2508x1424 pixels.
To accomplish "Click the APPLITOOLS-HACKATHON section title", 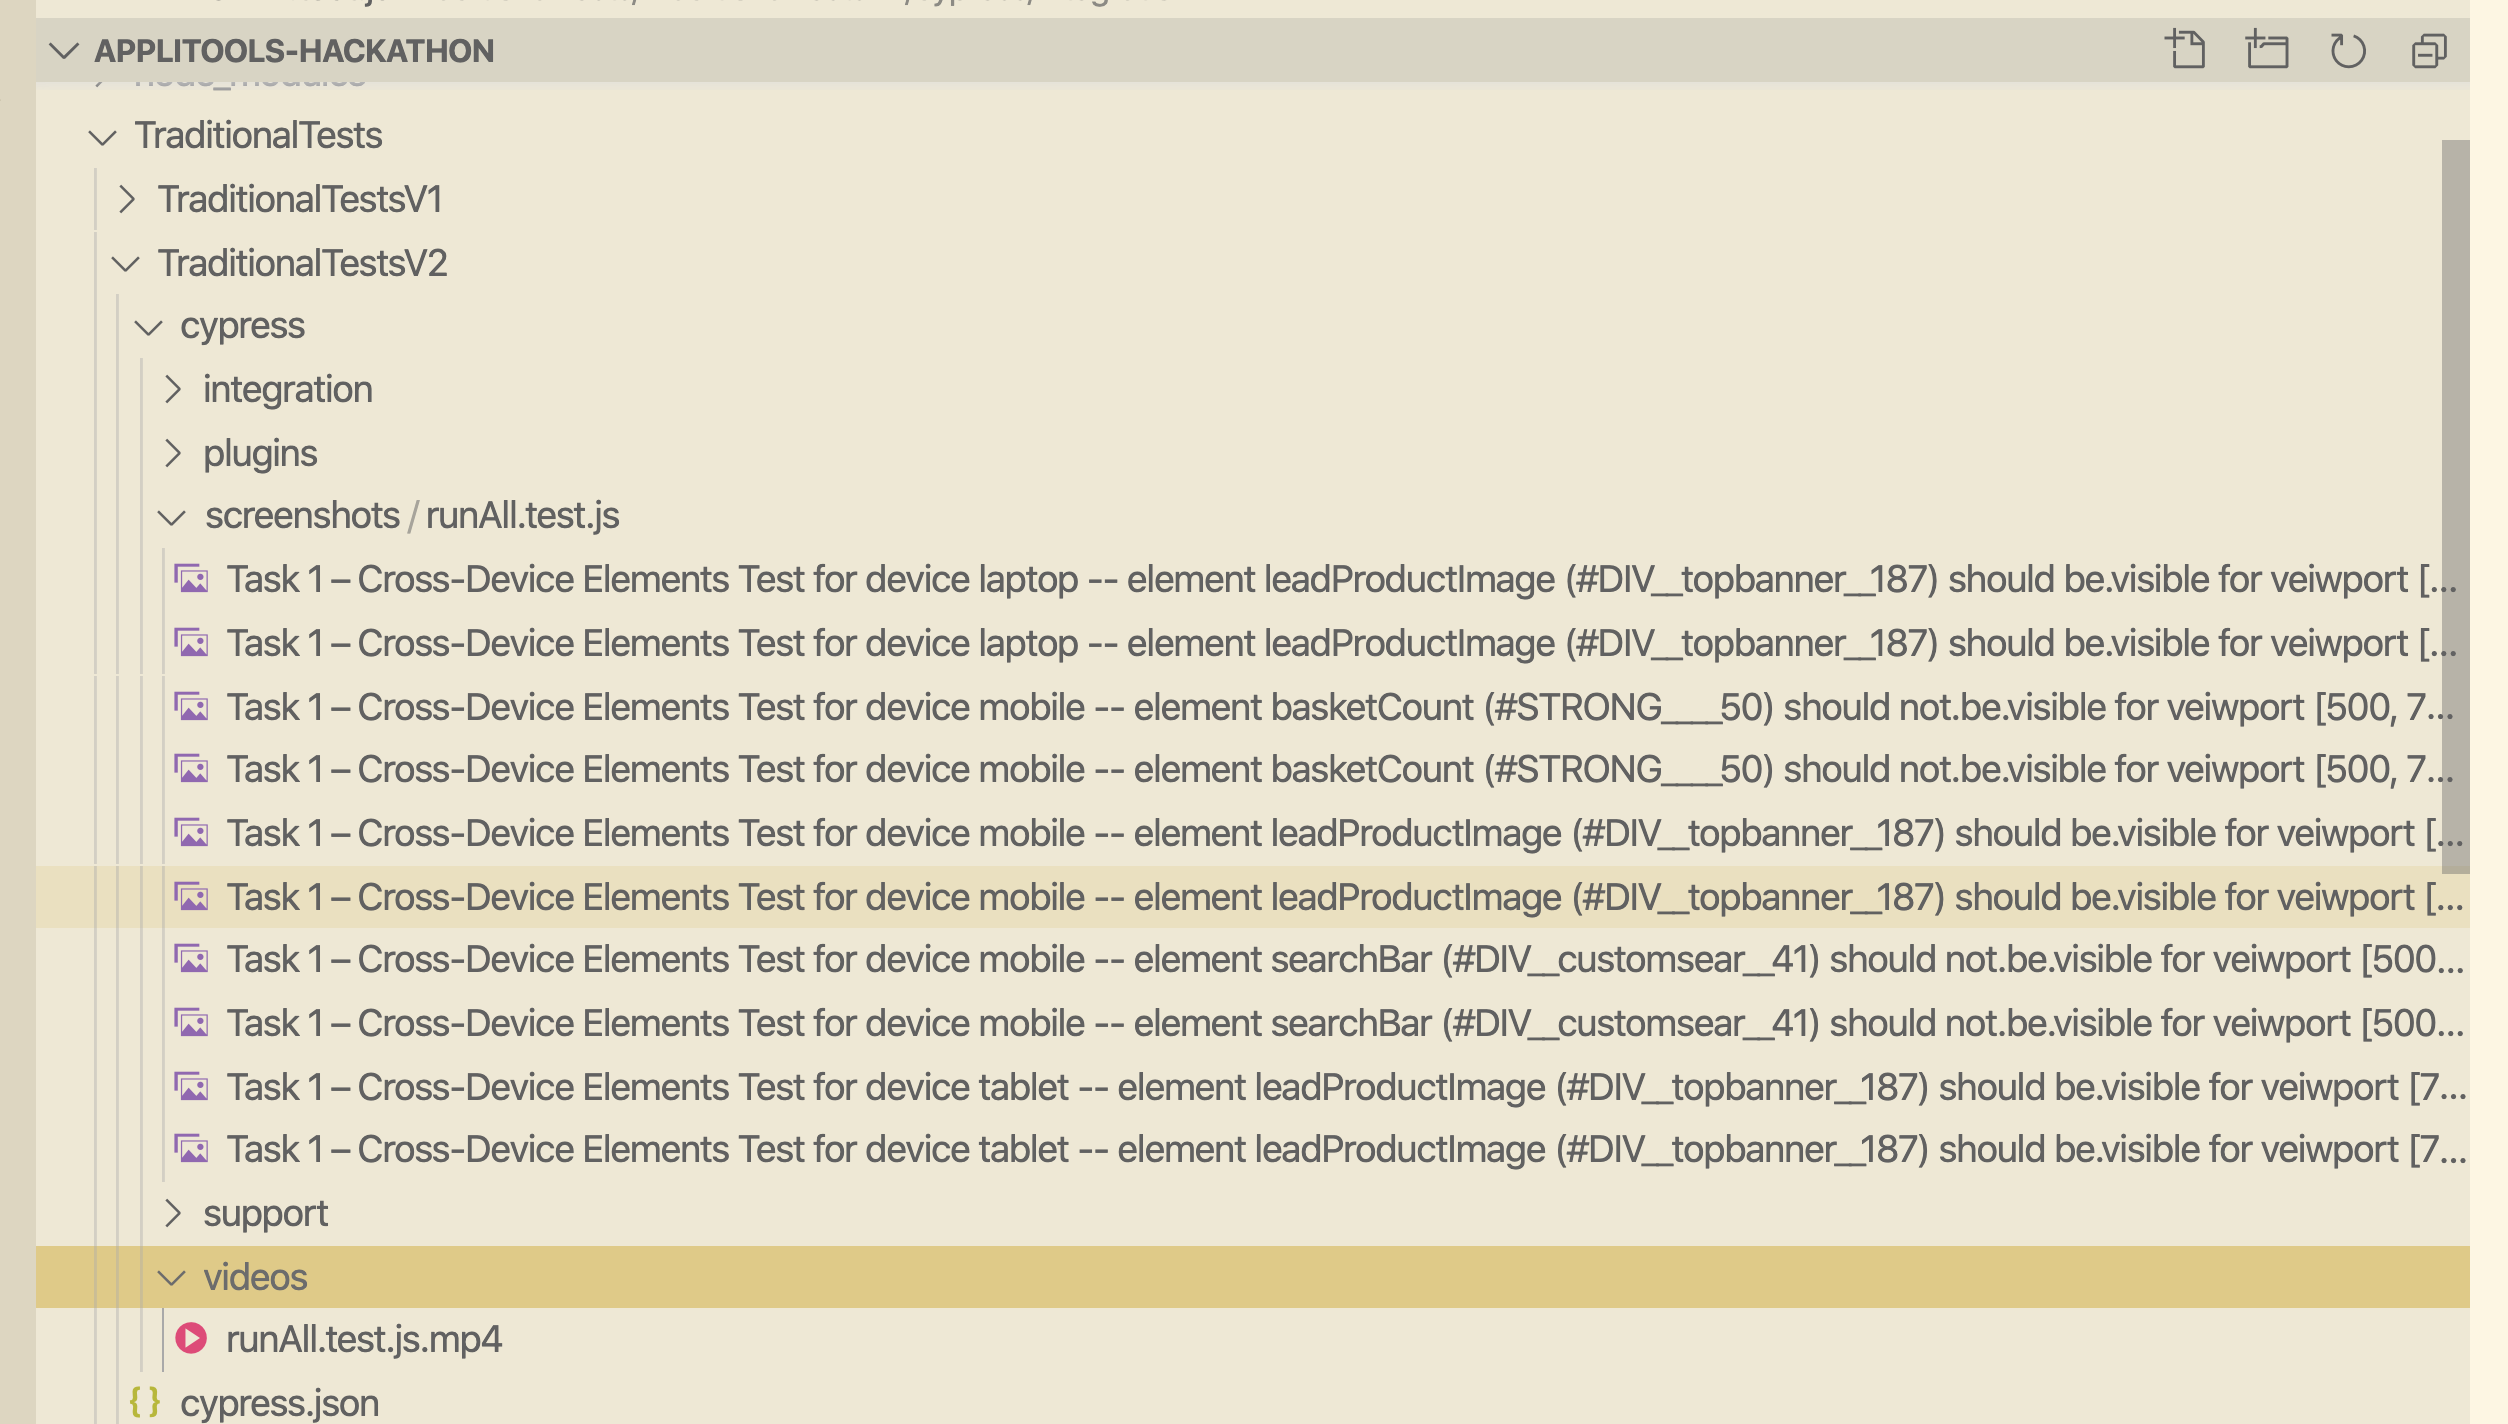I will tap(294, 51).
